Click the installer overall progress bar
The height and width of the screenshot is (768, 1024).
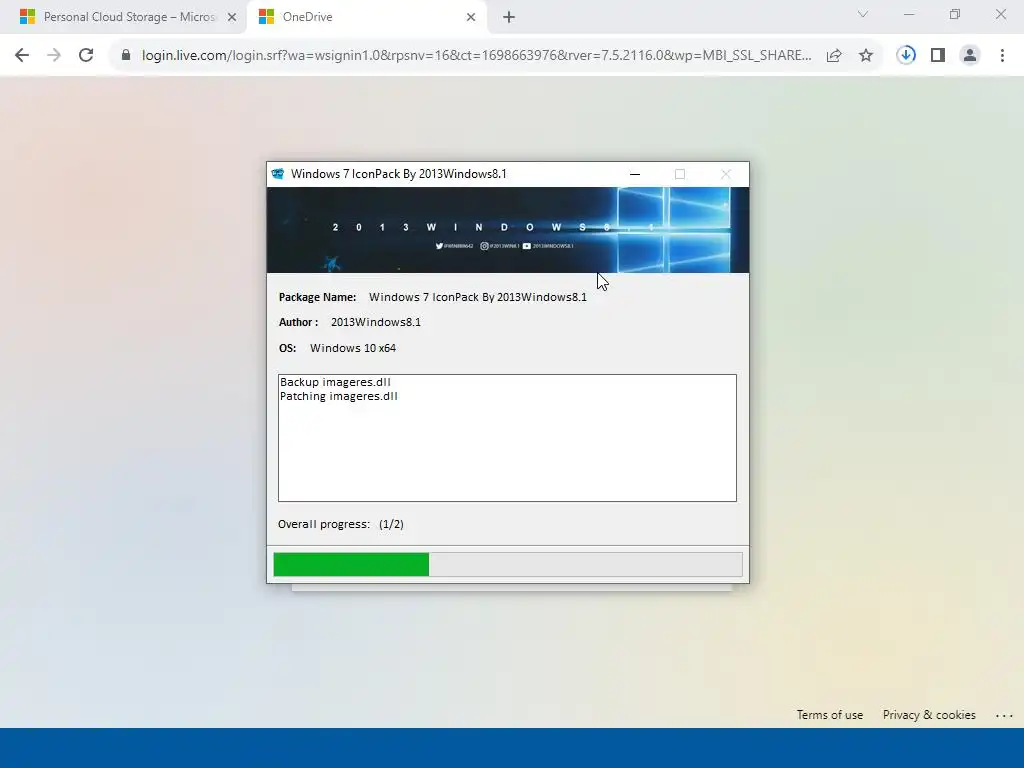point(508,564)
